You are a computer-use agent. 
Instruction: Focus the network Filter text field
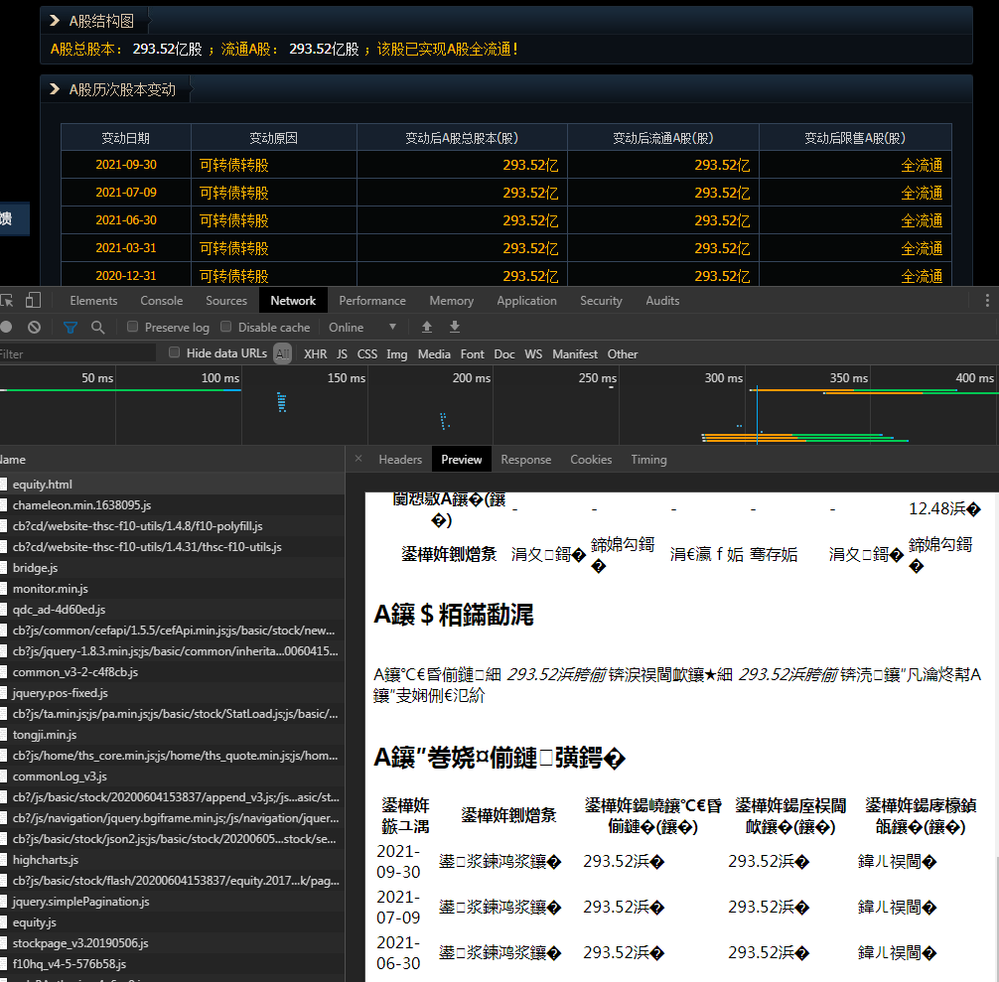(78, 354)
